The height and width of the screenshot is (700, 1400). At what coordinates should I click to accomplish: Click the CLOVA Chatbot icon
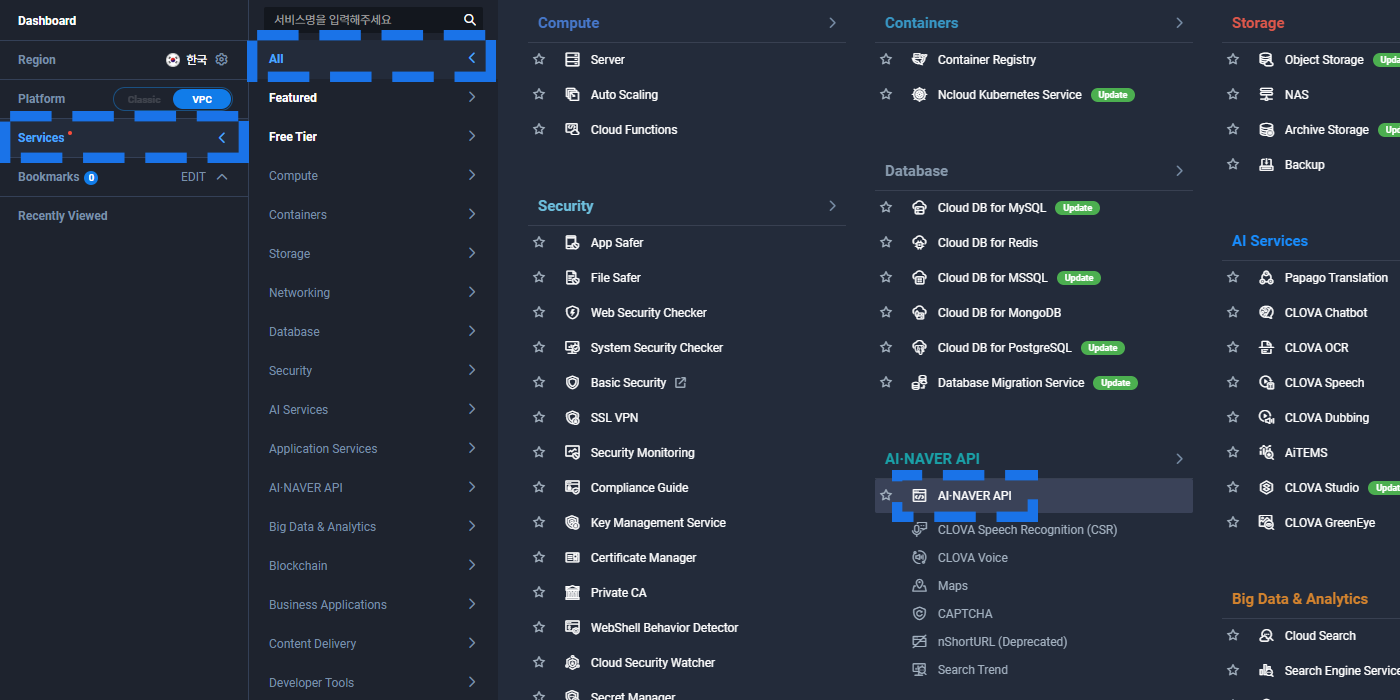tap(1266, 313)
